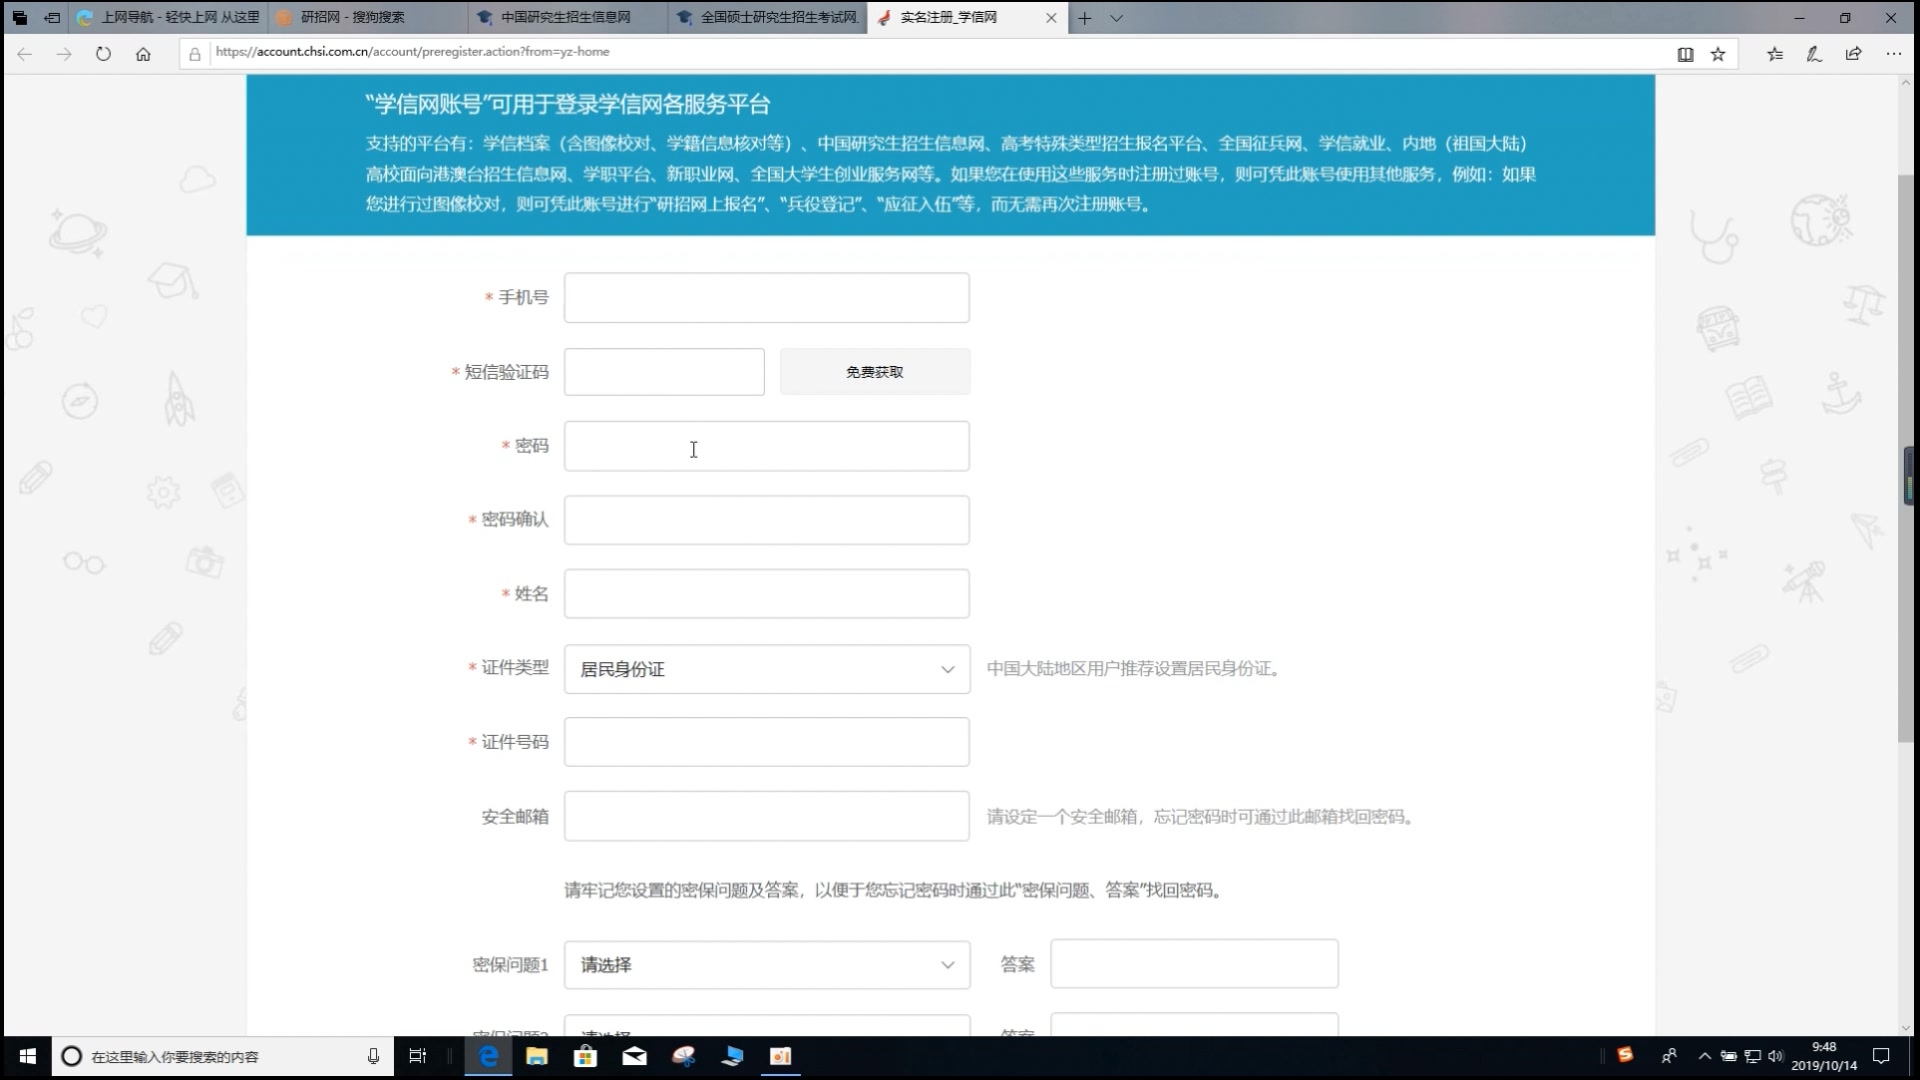Click the 答案 field for 密保问题1
1920x1080 pixels.
(1194, 964)
